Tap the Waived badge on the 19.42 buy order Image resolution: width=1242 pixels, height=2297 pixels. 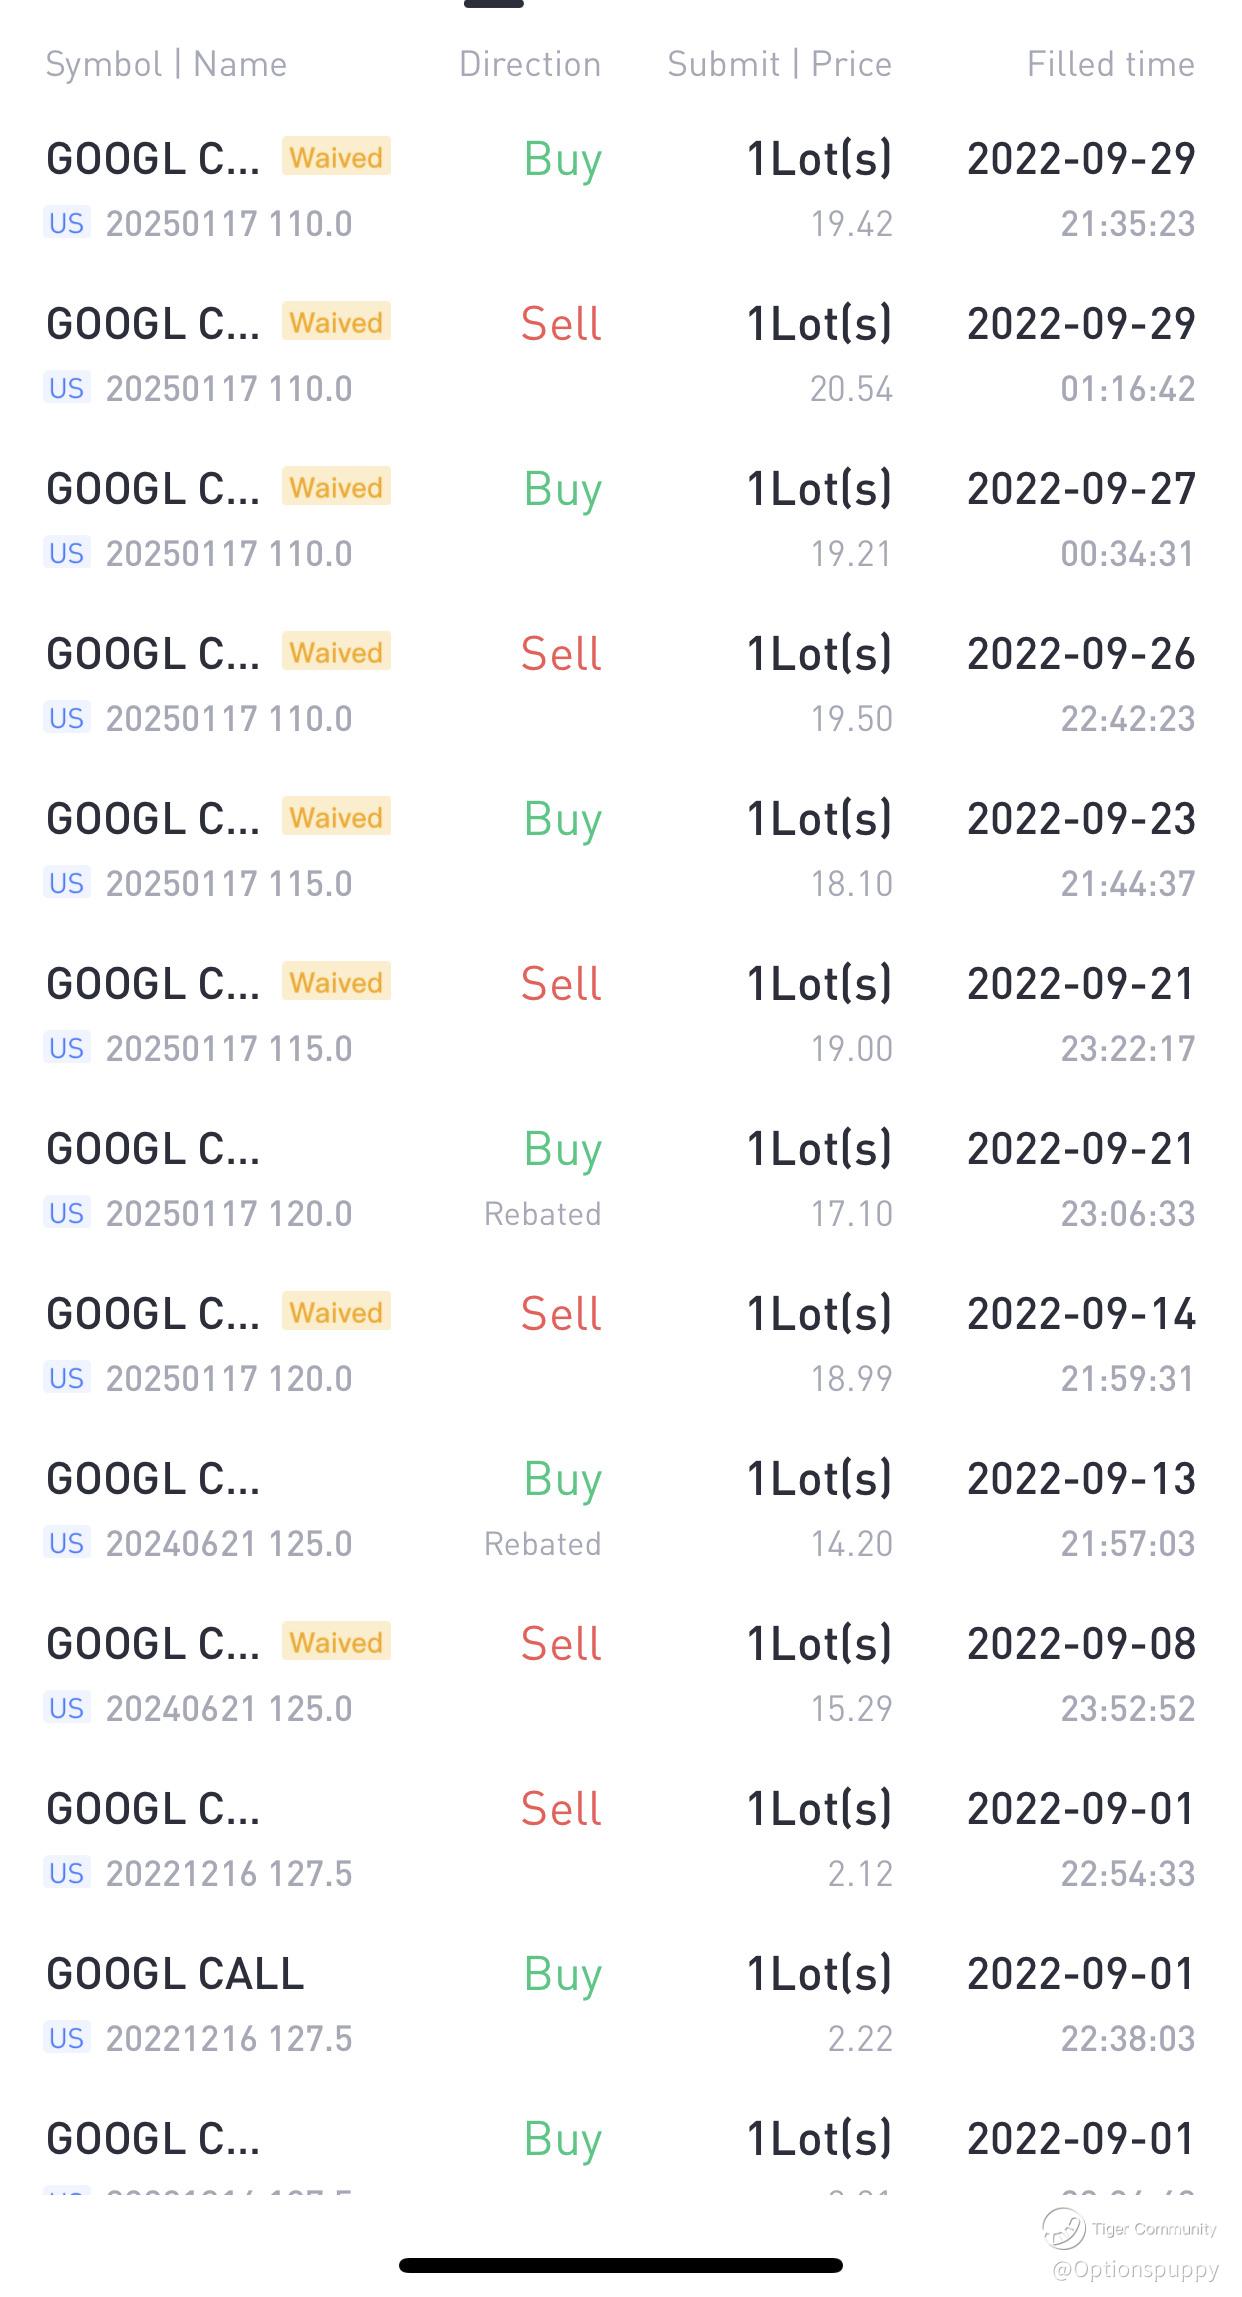[x=336, y=157]
